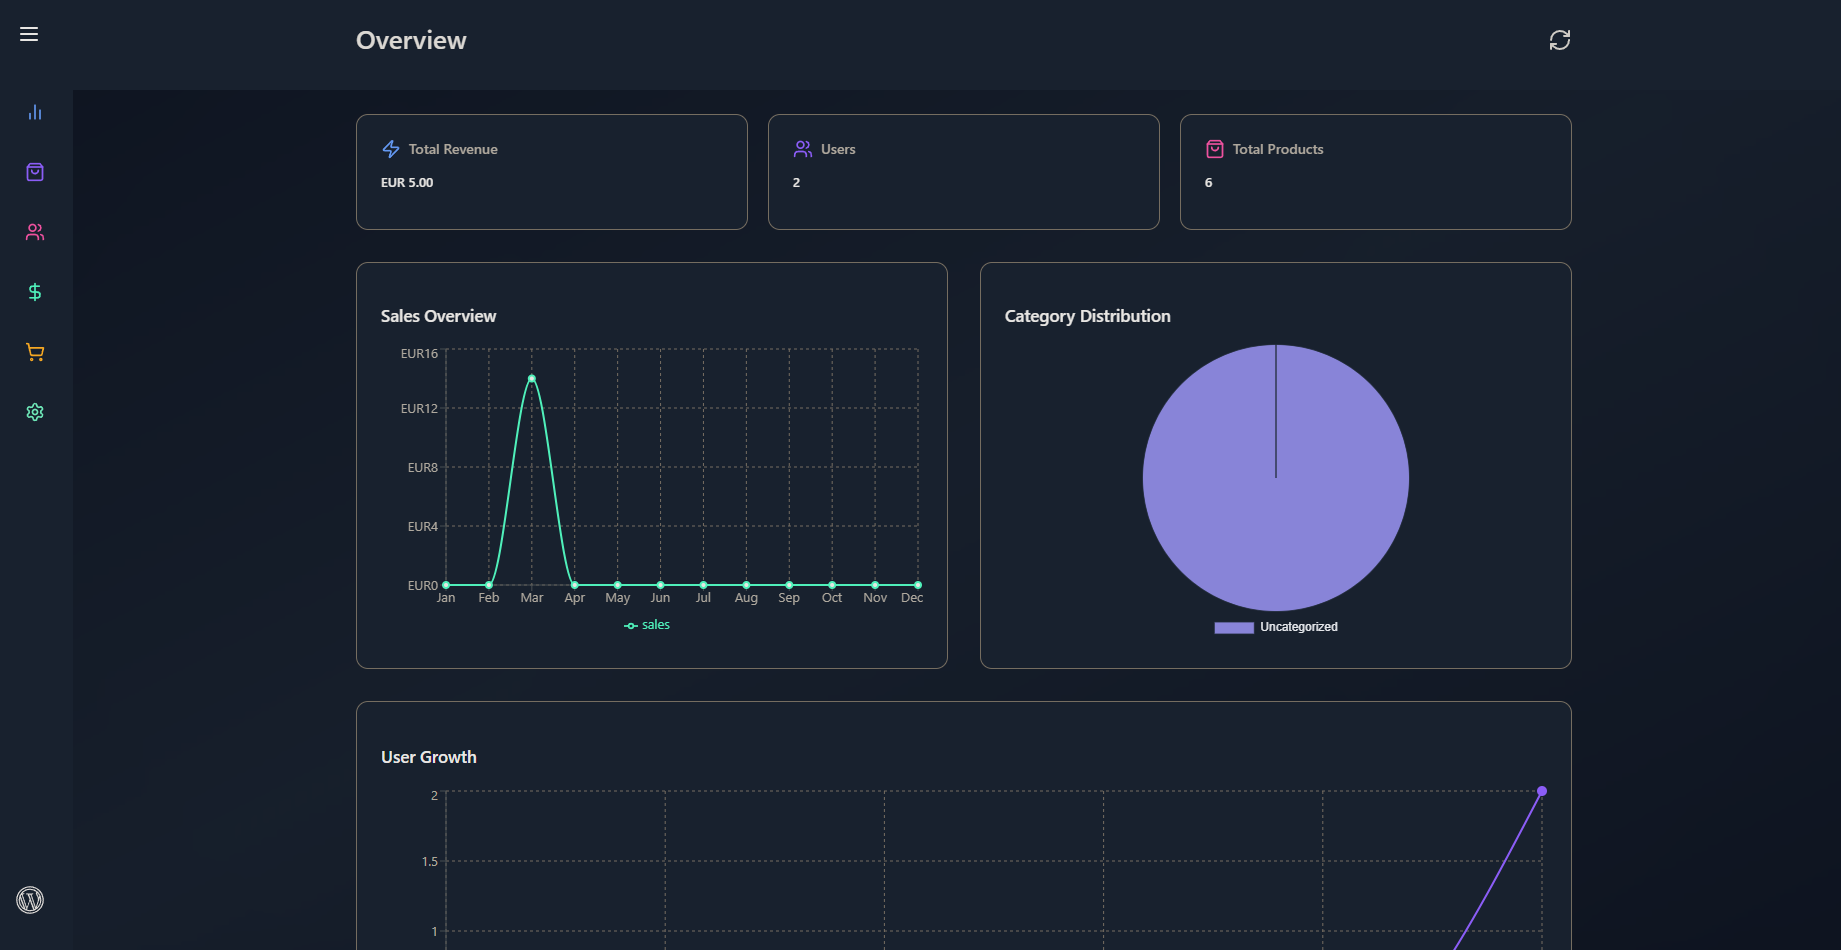Click the Aug axis label
Viewport: 1841px width, 950px height.
pos(746,598)
